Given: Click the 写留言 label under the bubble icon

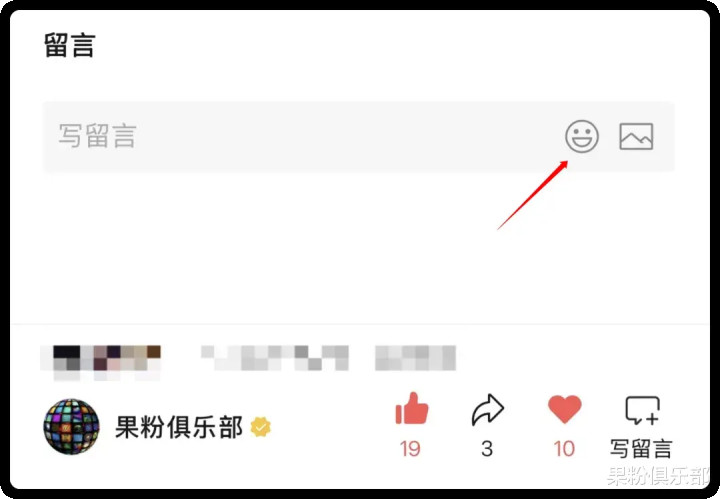Looking at the screenshot, I should (x=641, y=449).
